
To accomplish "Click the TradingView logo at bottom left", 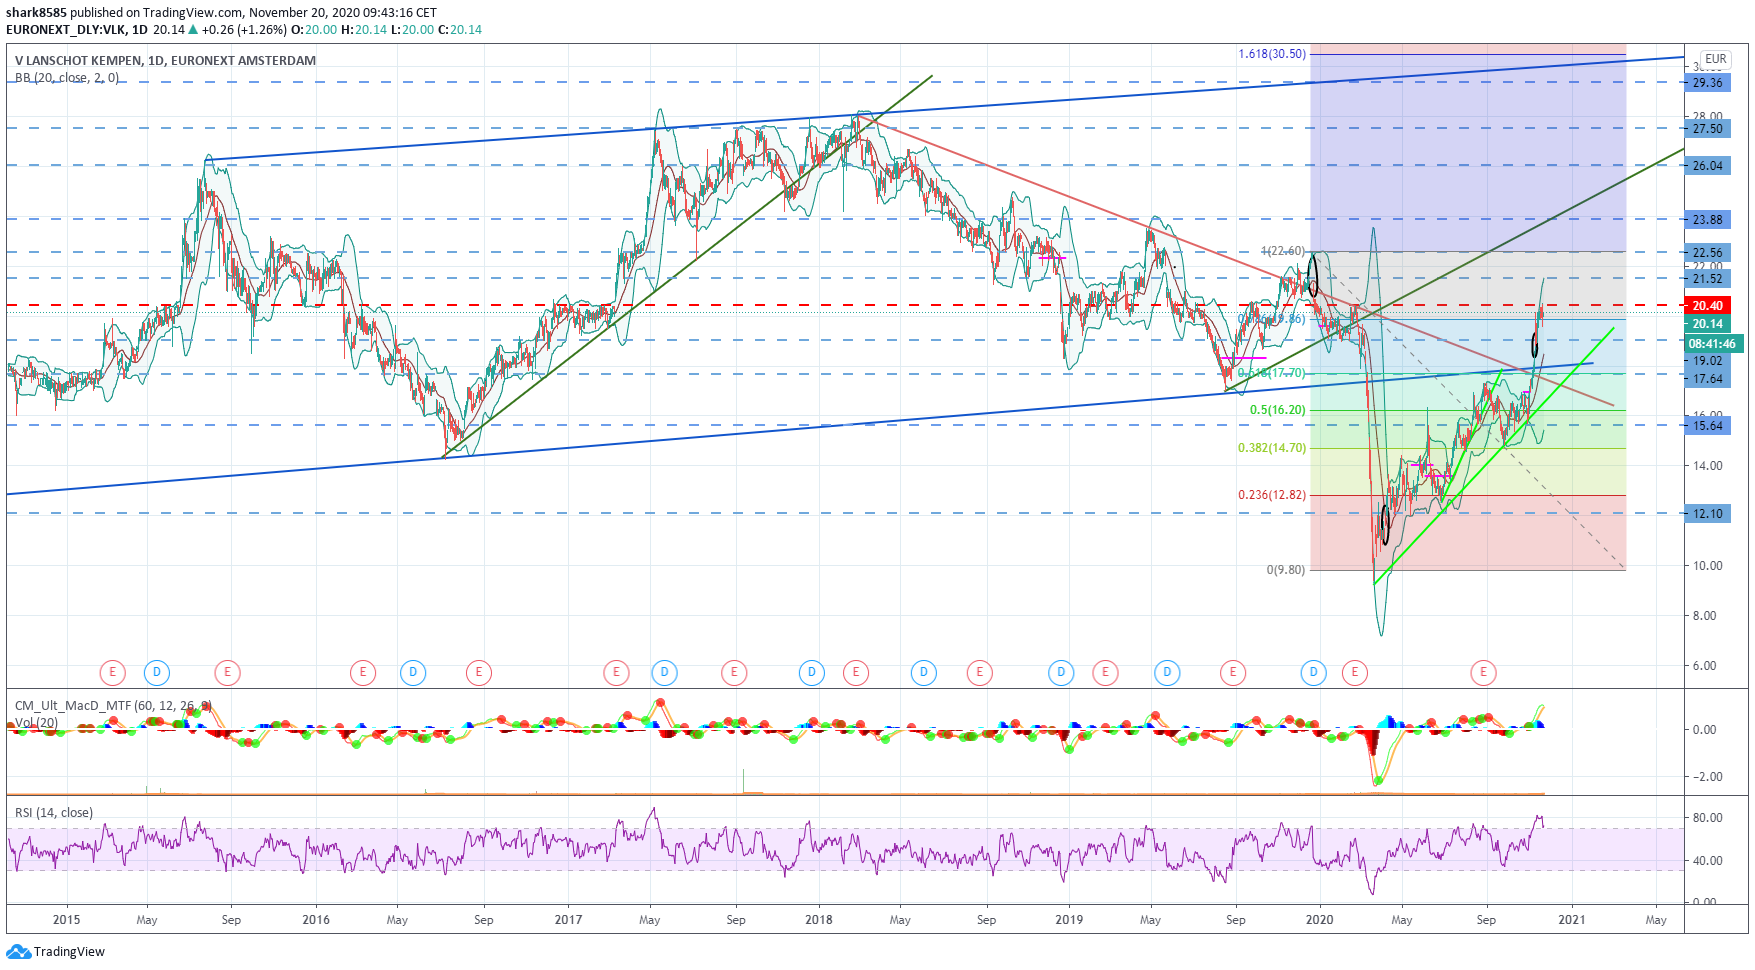I will [56, 951].
